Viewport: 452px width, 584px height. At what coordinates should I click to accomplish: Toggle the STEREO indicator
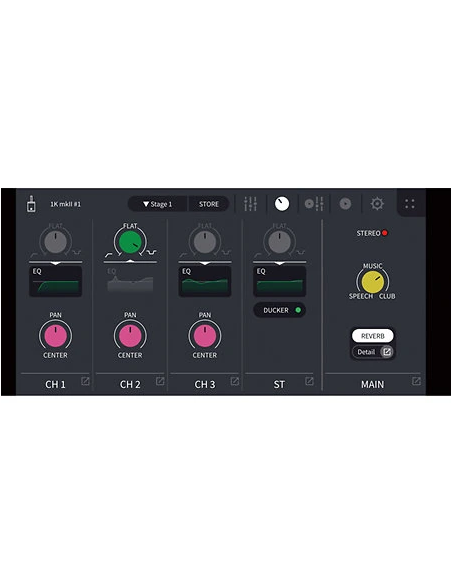click(x=372, y=233)
